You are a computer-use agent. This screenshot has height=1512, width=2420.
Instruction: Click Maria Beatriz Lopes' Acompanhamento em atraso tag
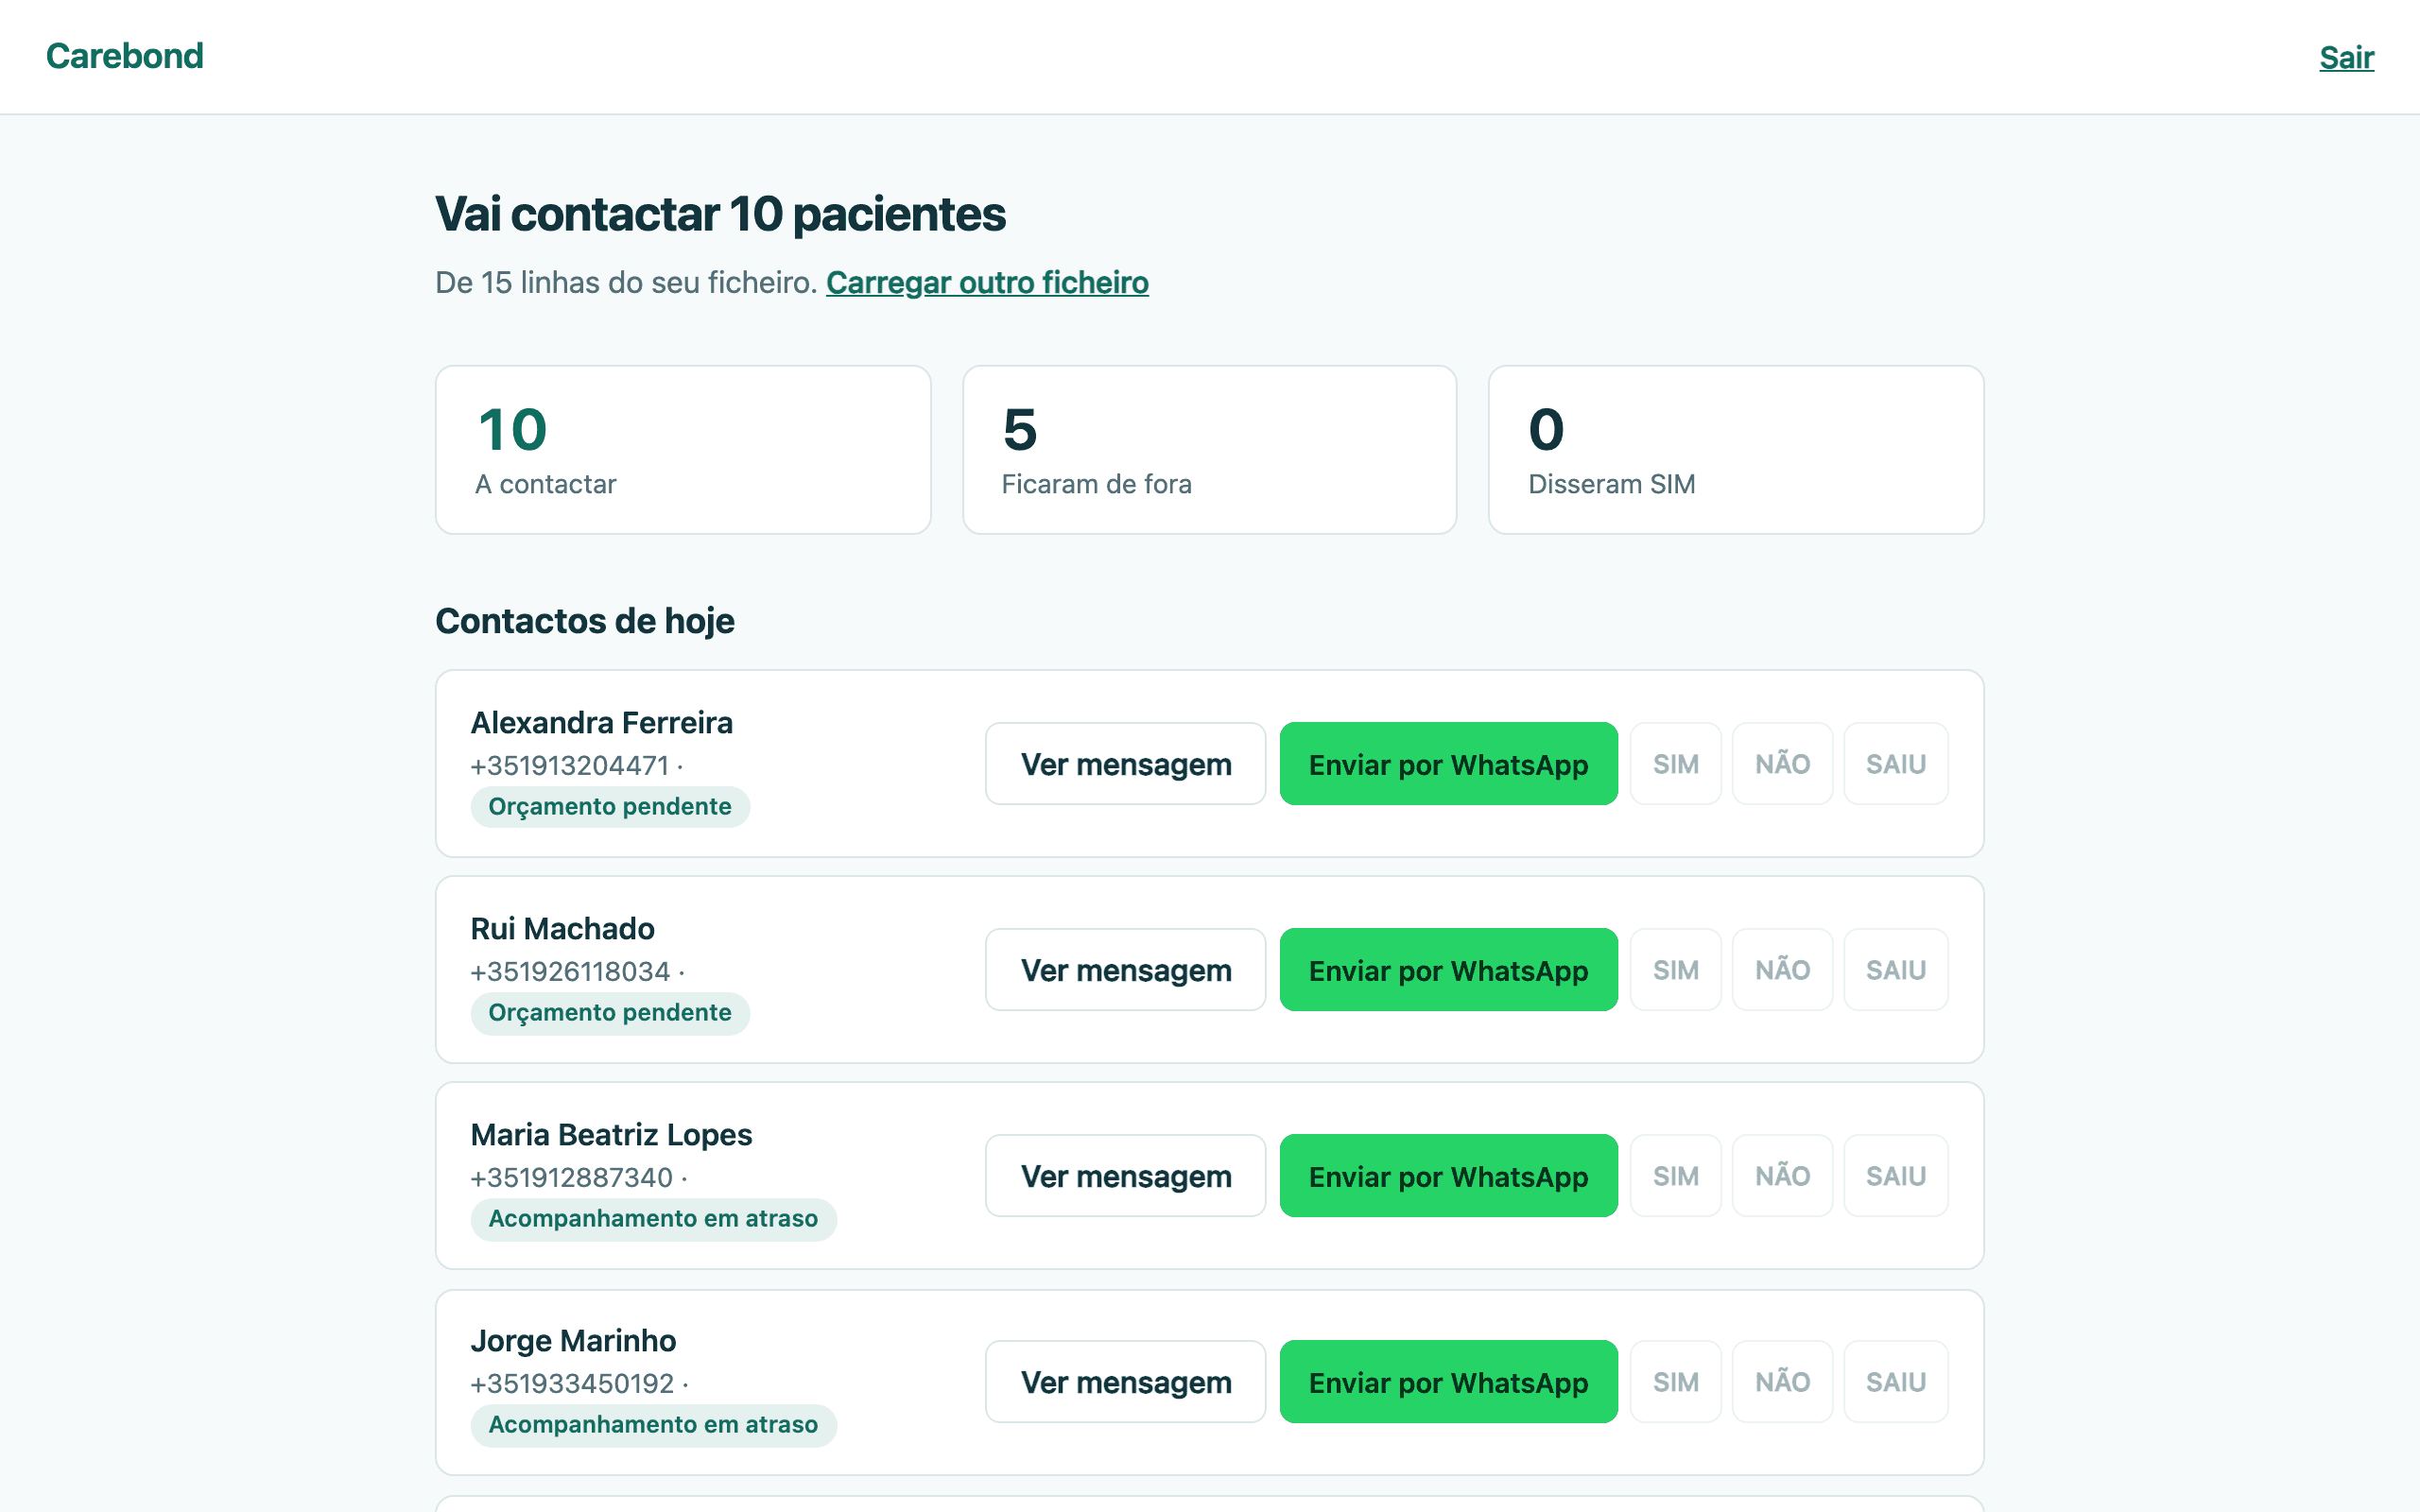pyautogui.click(x=653, y=1219)
